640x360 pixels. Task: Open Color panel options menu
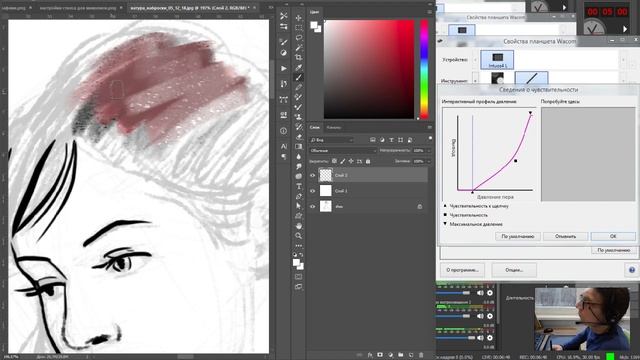(429, 12)
